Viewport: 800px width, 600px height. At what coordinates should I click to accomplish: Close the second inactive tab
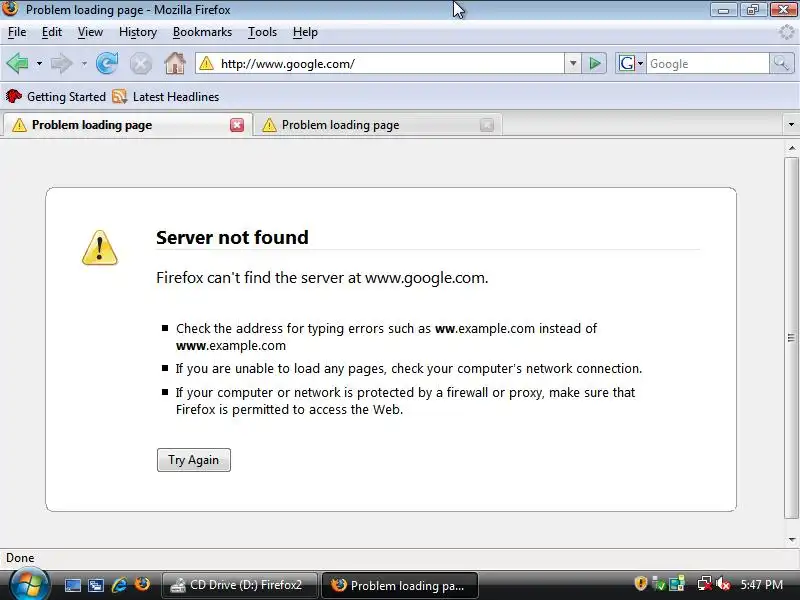click(487, 125)
